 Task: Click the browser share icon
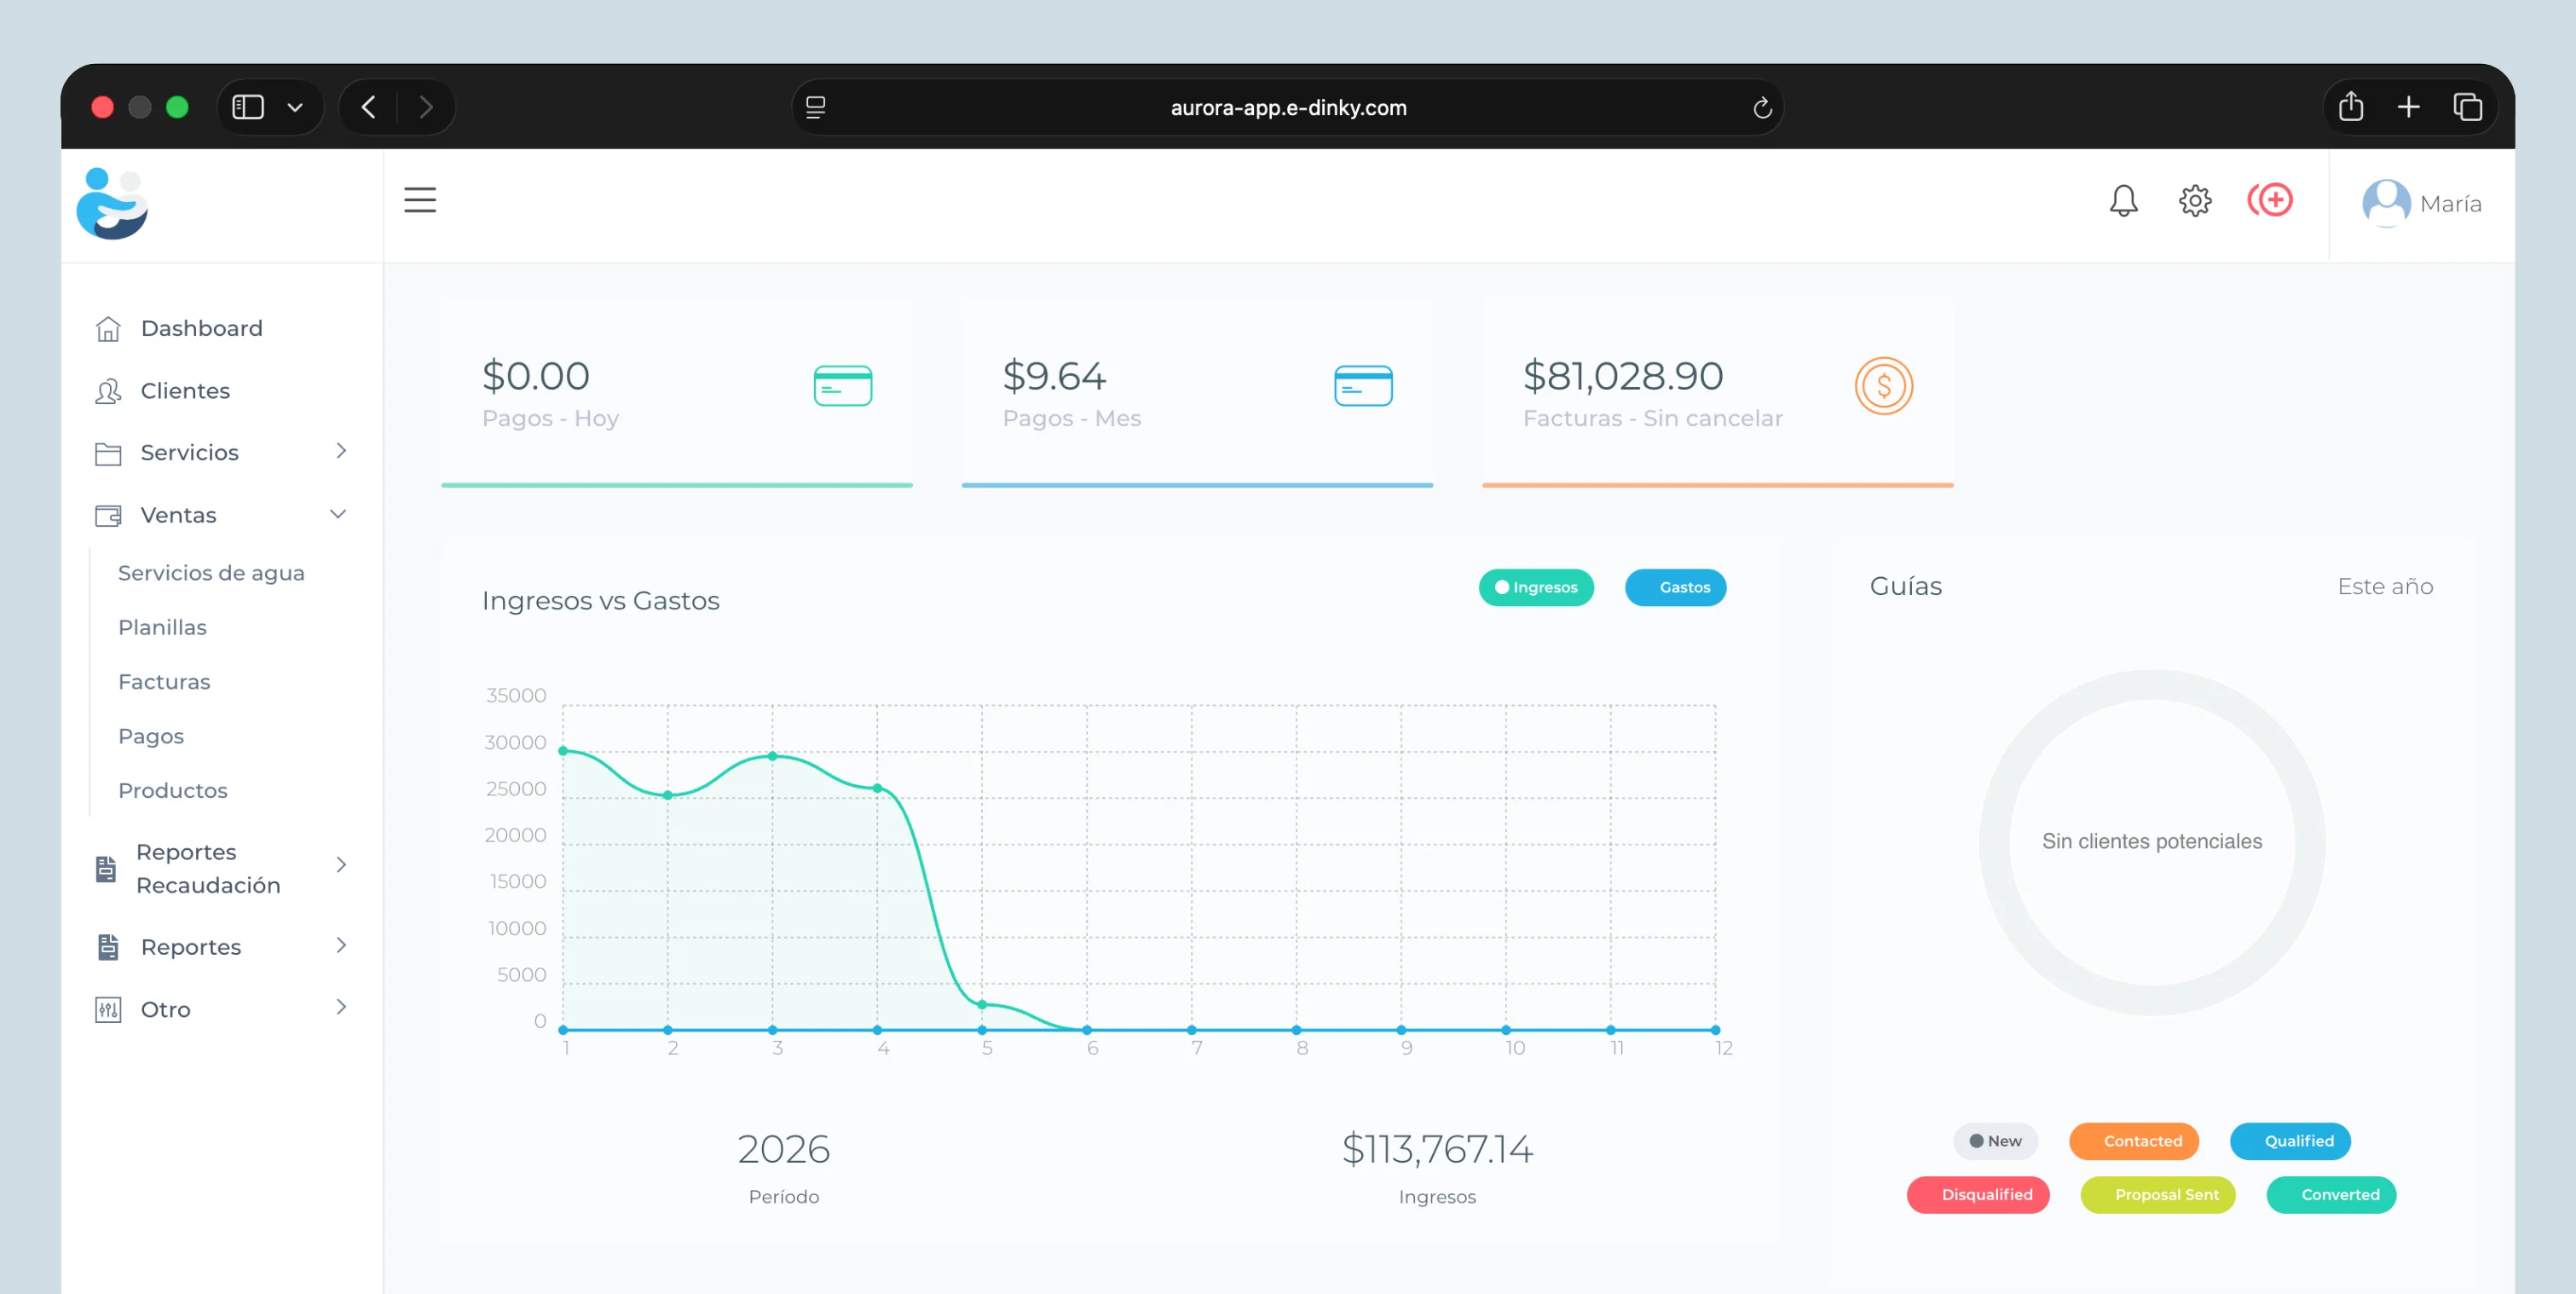(2350, 107)
